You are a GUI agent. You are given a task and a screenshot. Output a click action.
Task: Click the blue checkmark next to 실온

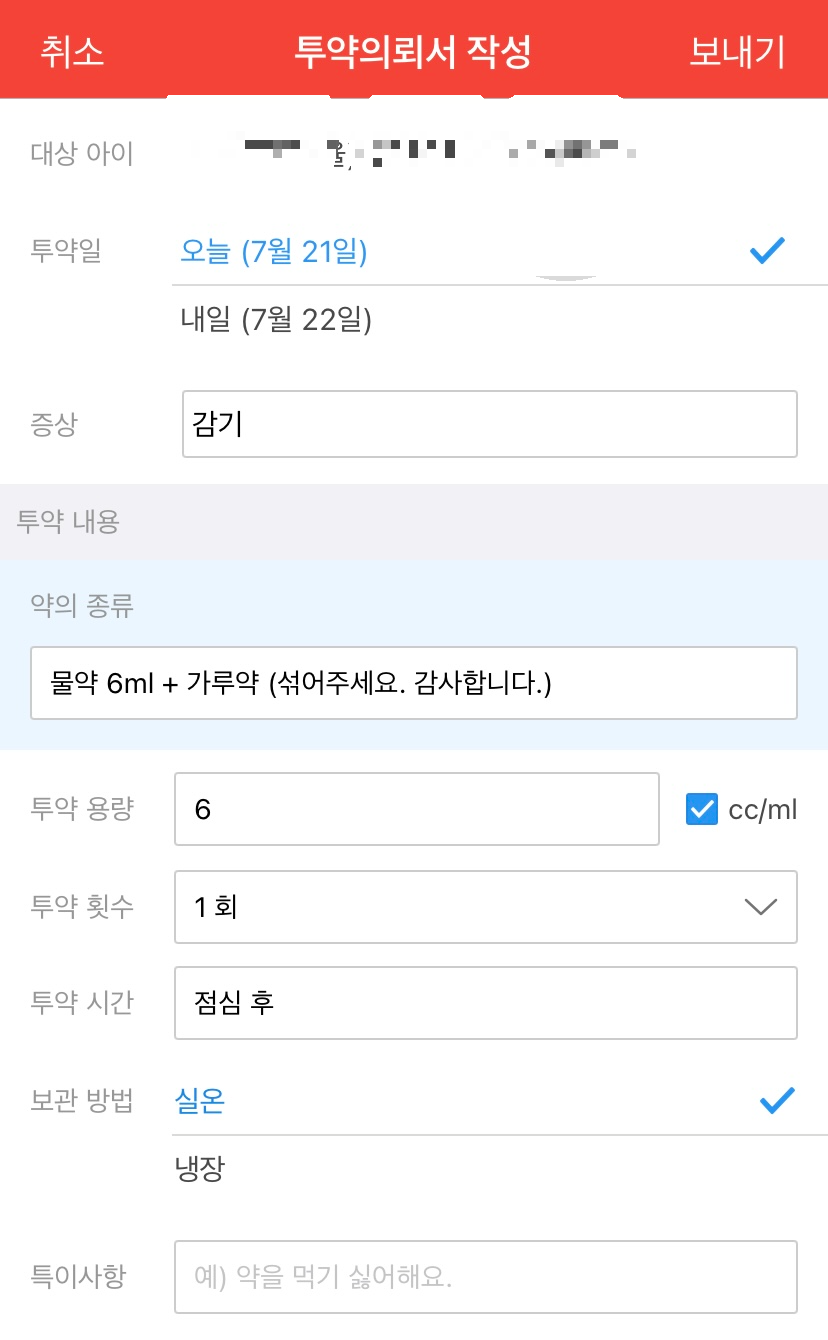(x=775, y=1100)
